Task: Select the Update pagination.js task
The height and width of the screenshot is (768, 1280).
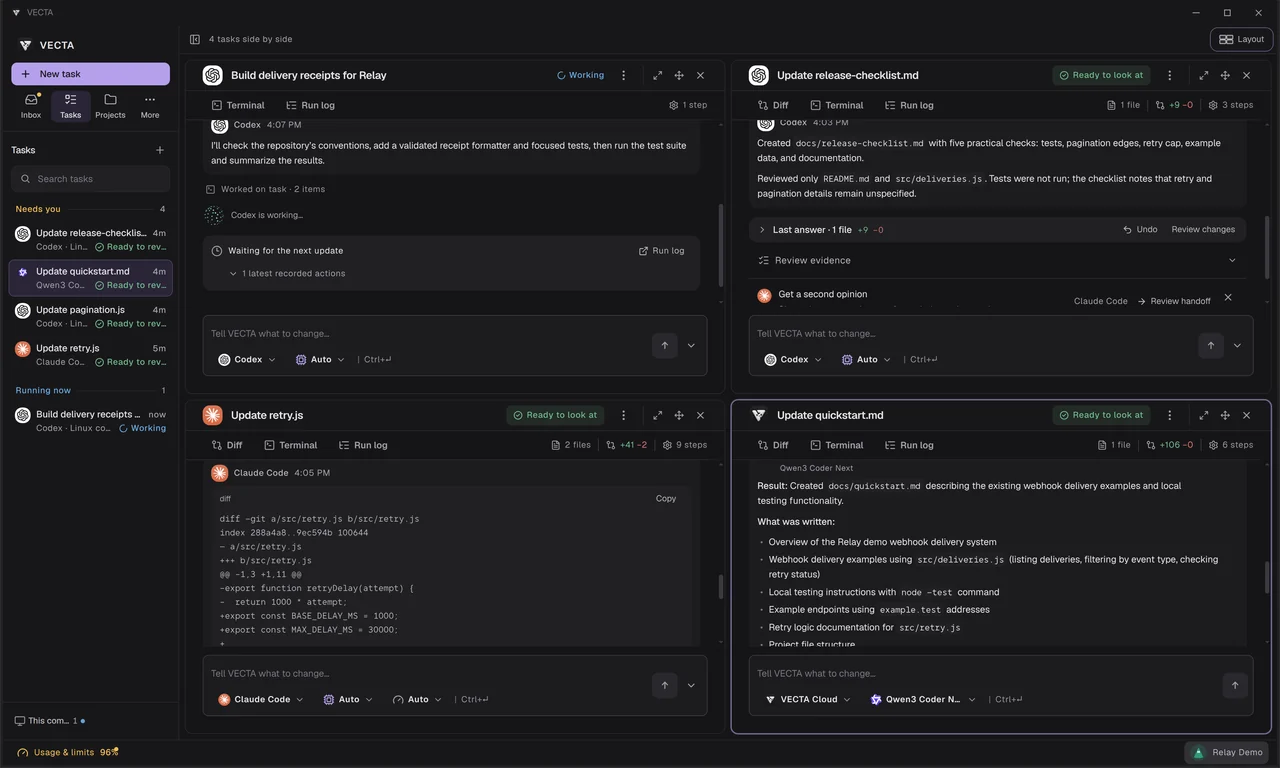Action: (x=90, y=316)
